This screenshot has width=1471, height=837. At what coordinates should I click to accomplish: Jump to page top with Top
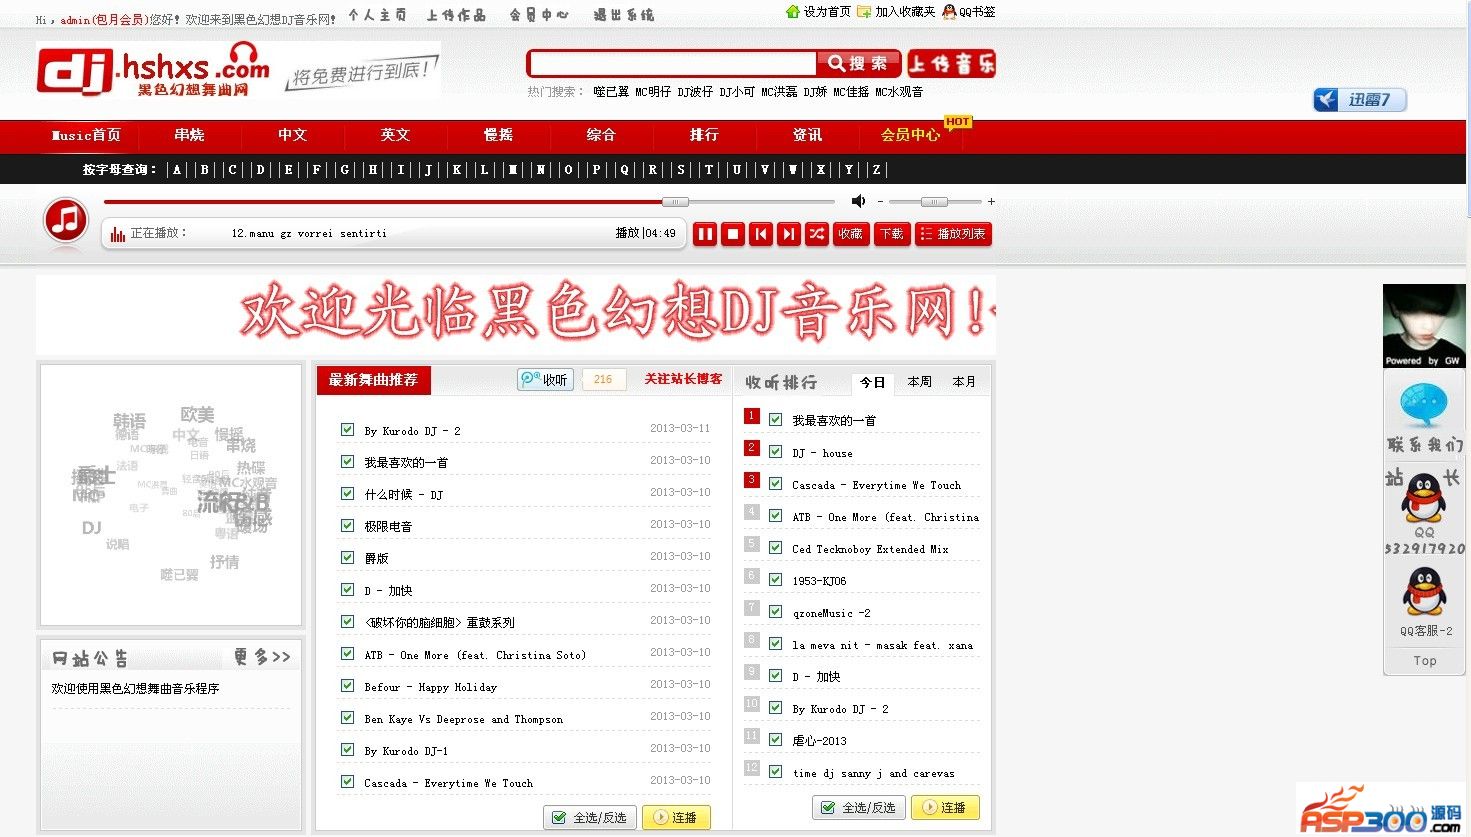(1425, 661)
